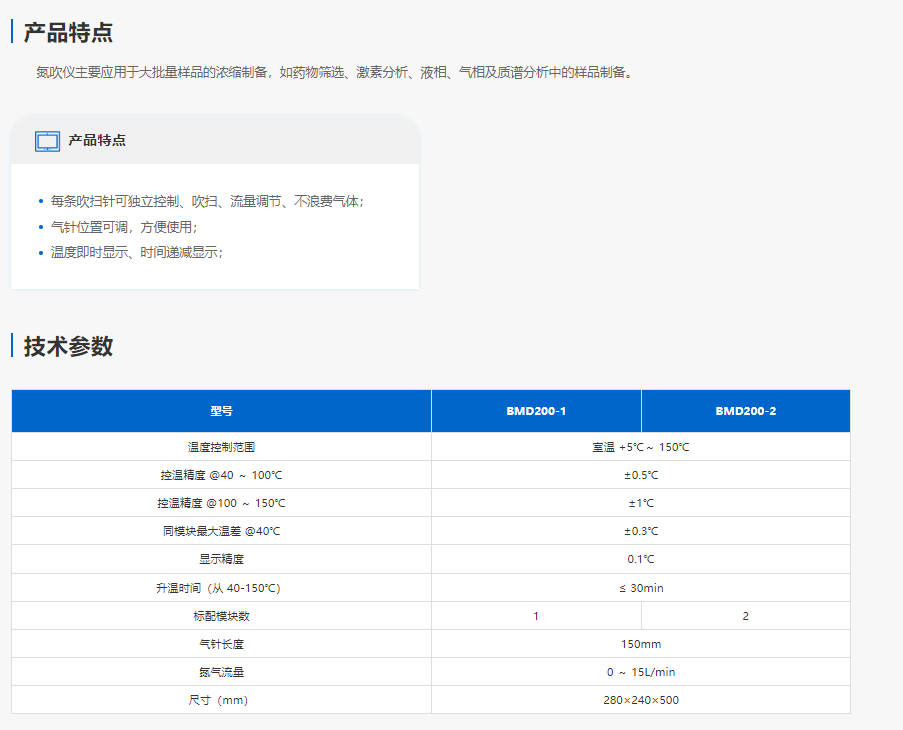Click the monitor icon in the 产品特点 card

click(x=47, y=141)
